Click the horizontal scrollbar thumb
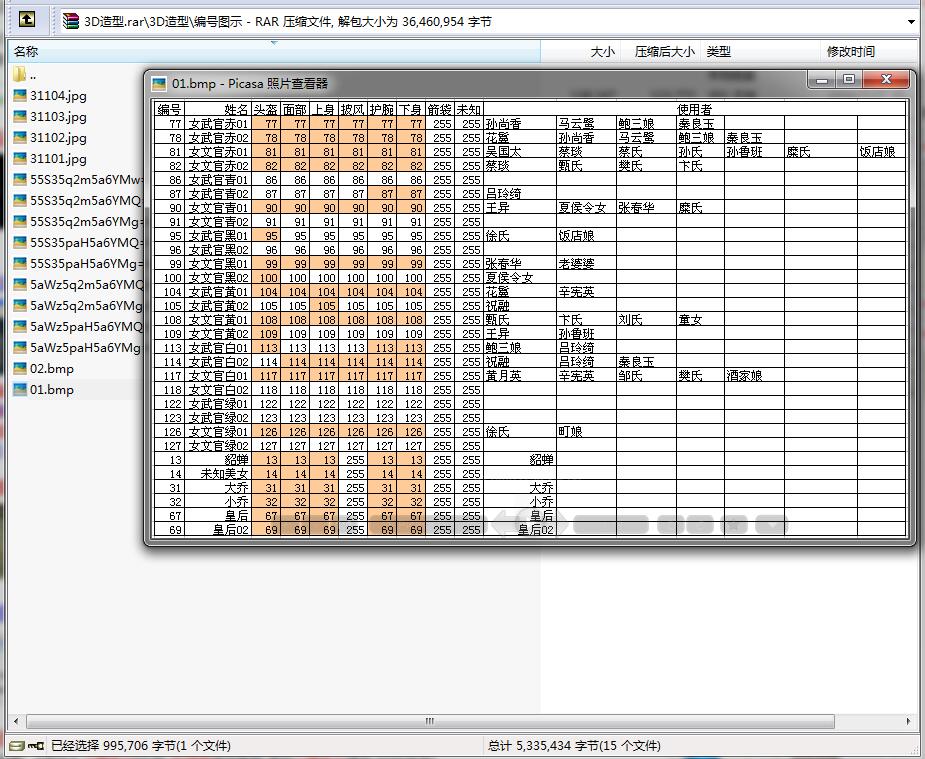 pos(430,721)
